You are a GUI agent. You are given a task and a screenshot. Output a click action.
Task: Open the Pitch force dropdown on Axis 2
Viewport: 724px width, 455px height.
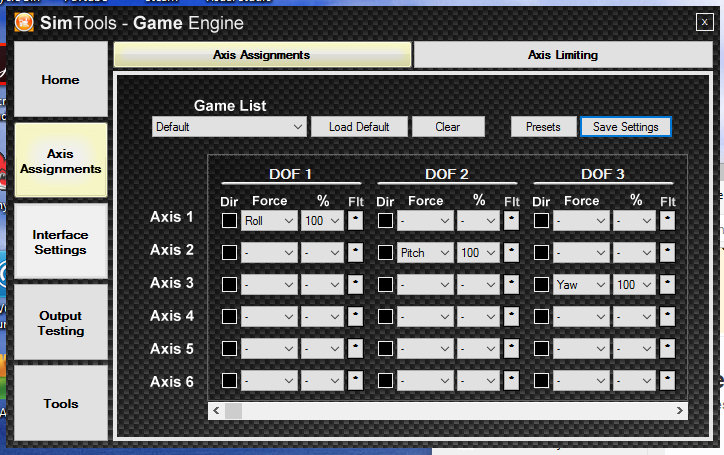point(425,253)
